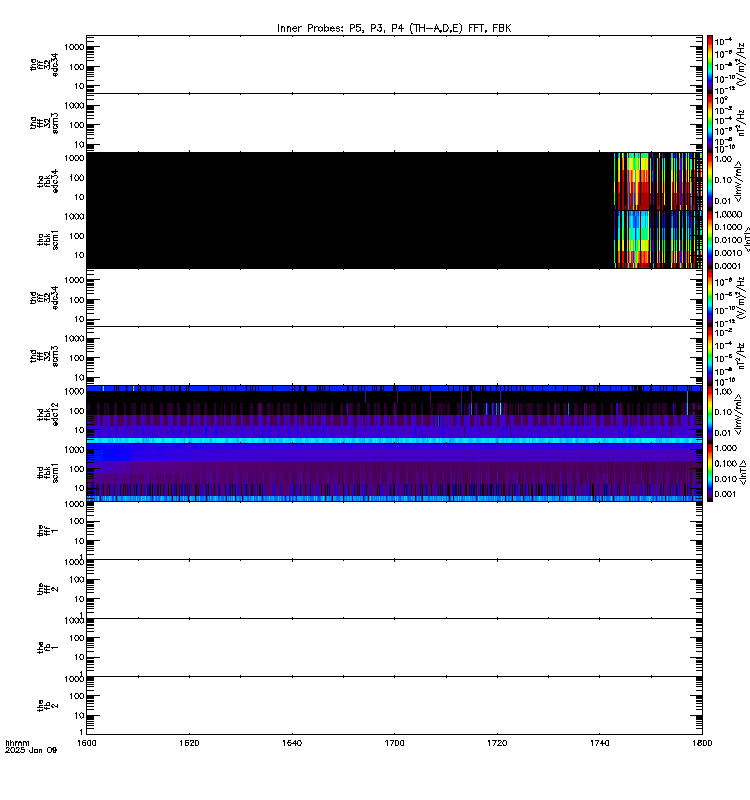Click the 1000 tick in the top tha edc34 panel
The height and width of the screenshot is (800, 750).
[x=74, y=47]
